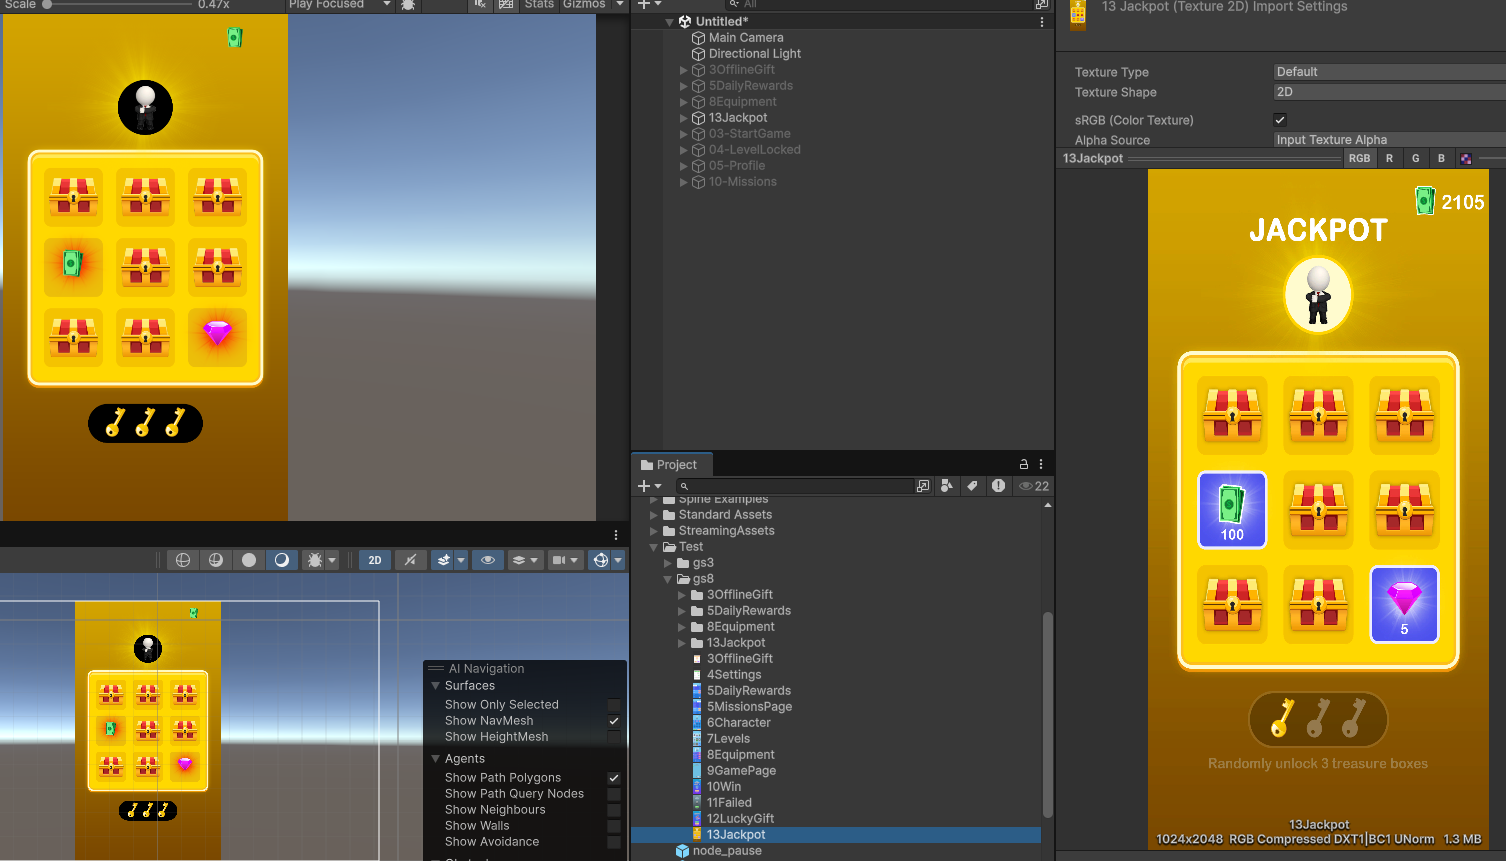This screenshot has width=1506, height=861.
Task: Disable the sRGB (Color Texture) checkbox
Action: pyautogui.click(x=1280, y=120)
